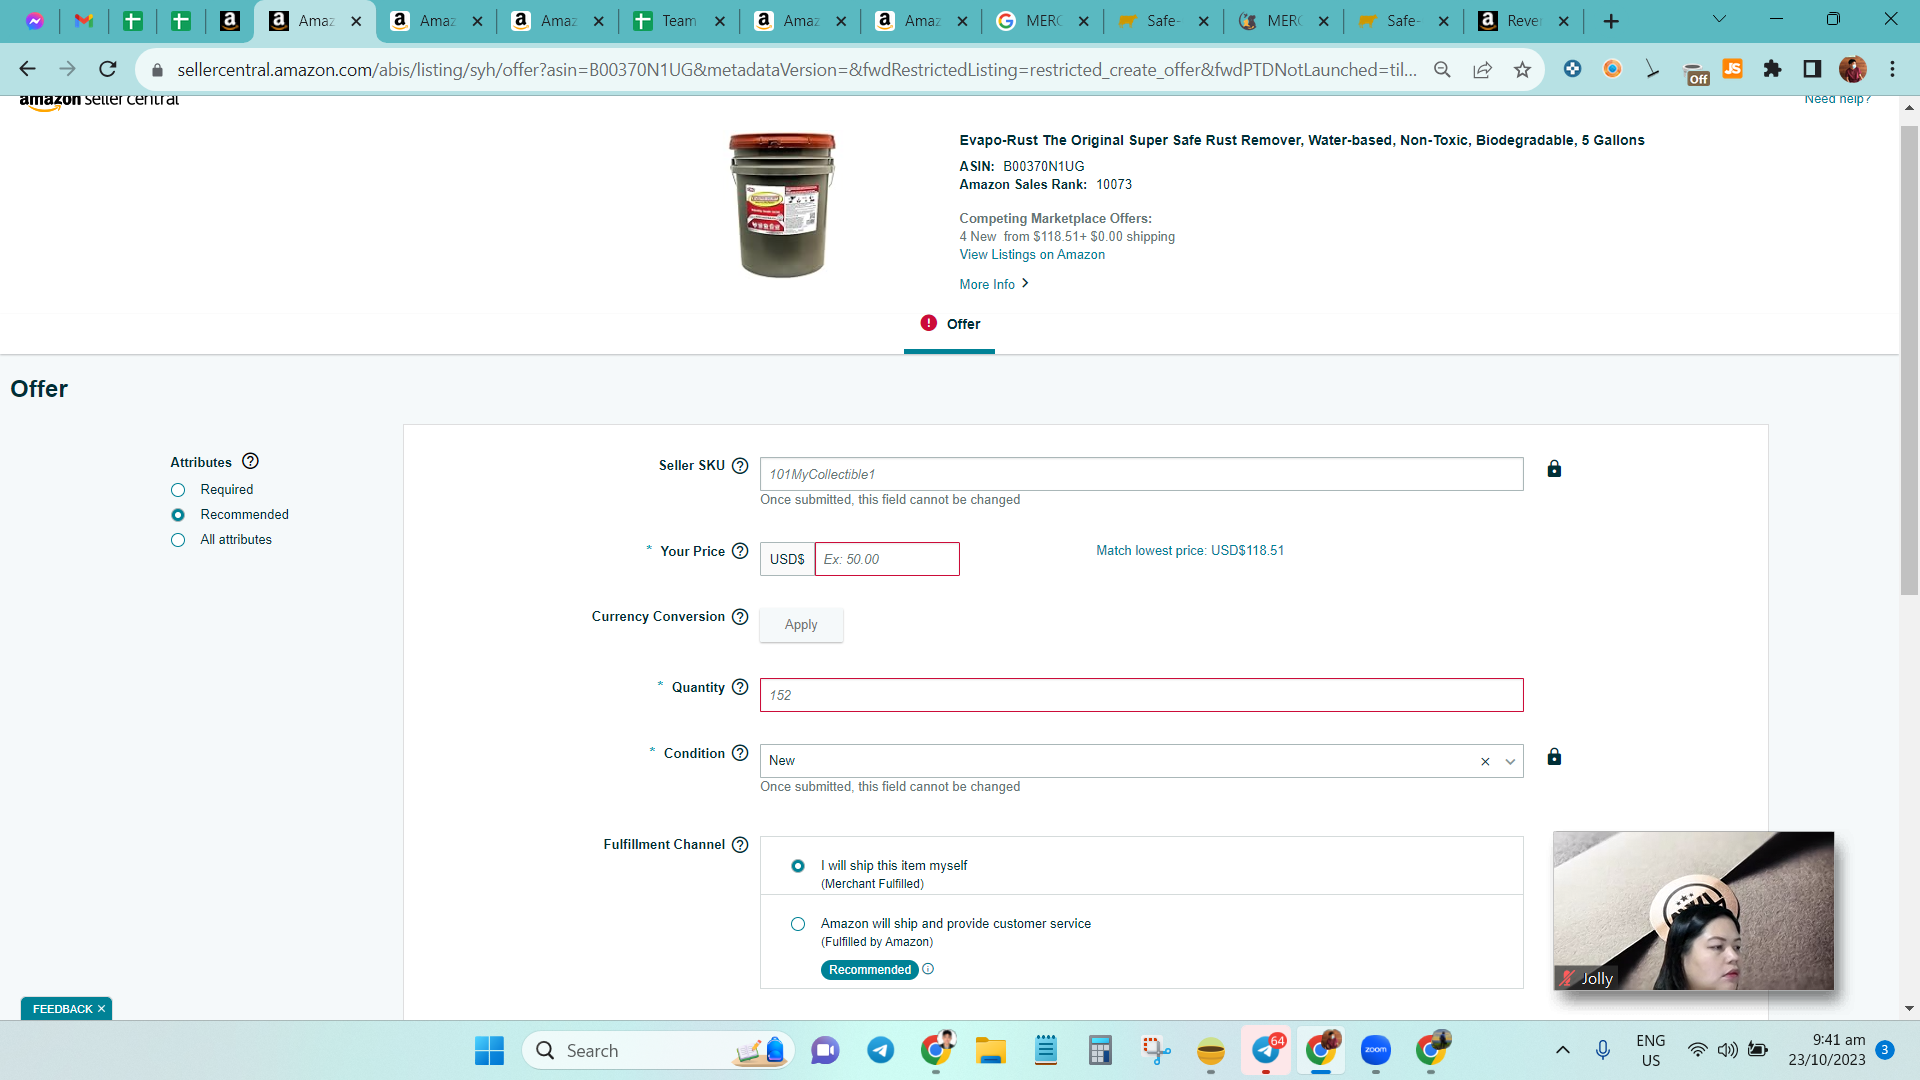The width and height of the screenshot is (1920, 1080).
Task: Click the page vertical scrollbar
Action: tap(1909, 360)
